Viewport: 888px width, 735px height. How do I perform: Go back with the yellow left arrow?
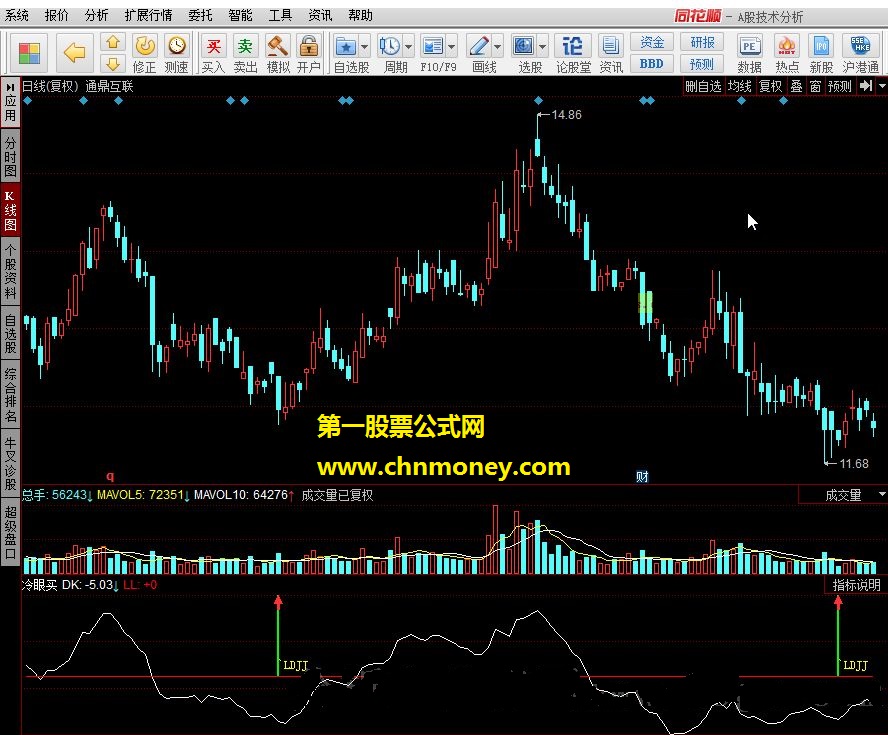(74, 53)
